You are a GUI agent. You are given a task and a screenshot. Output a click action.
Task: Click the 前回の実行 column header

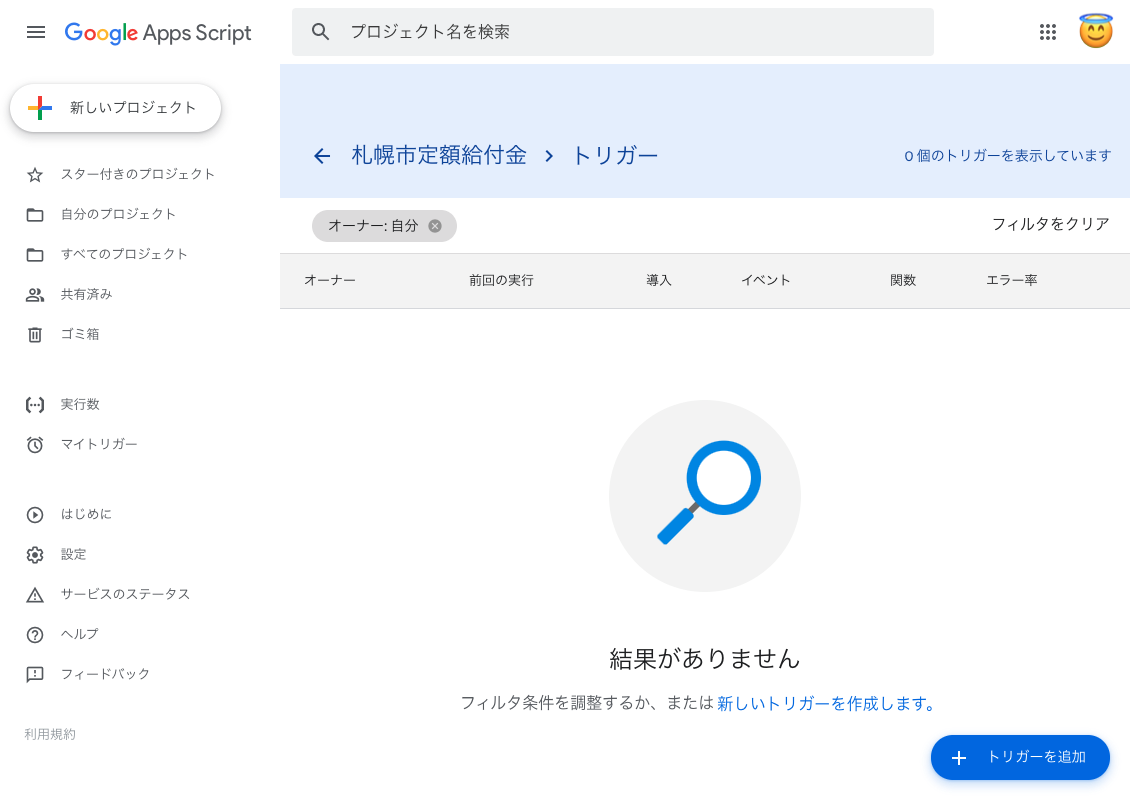pos(502,280)
